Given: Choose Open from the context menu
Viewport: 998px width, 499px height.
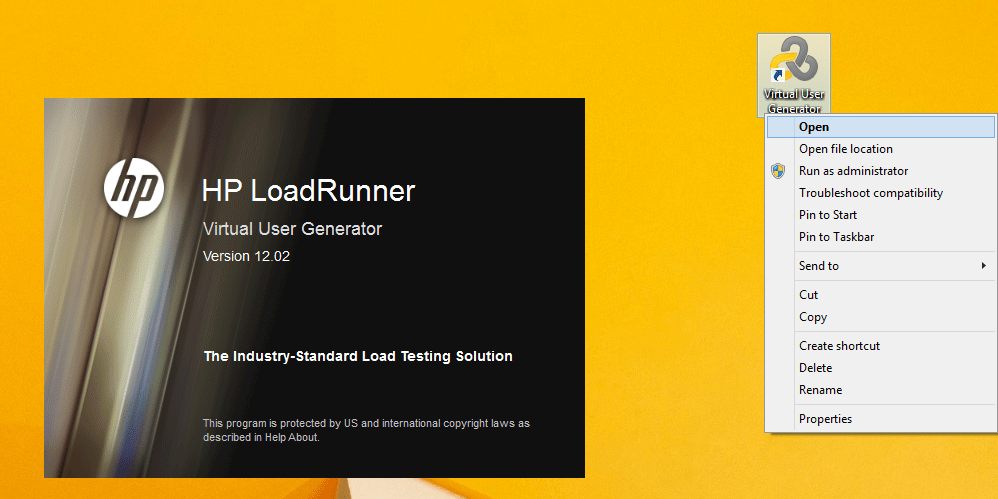Looking at the screenshot, I should click(x=881, y=127).
